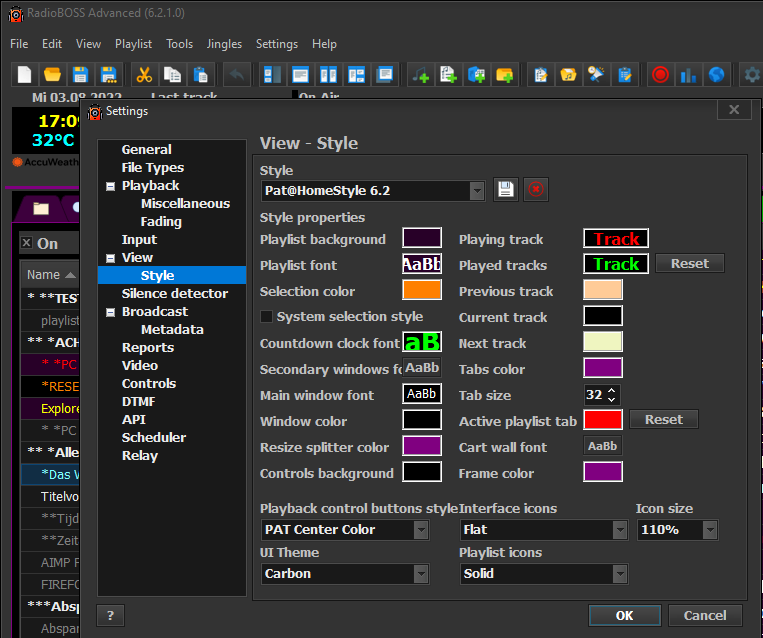
Task: Open the Tools menu
Action: point(180,44)
